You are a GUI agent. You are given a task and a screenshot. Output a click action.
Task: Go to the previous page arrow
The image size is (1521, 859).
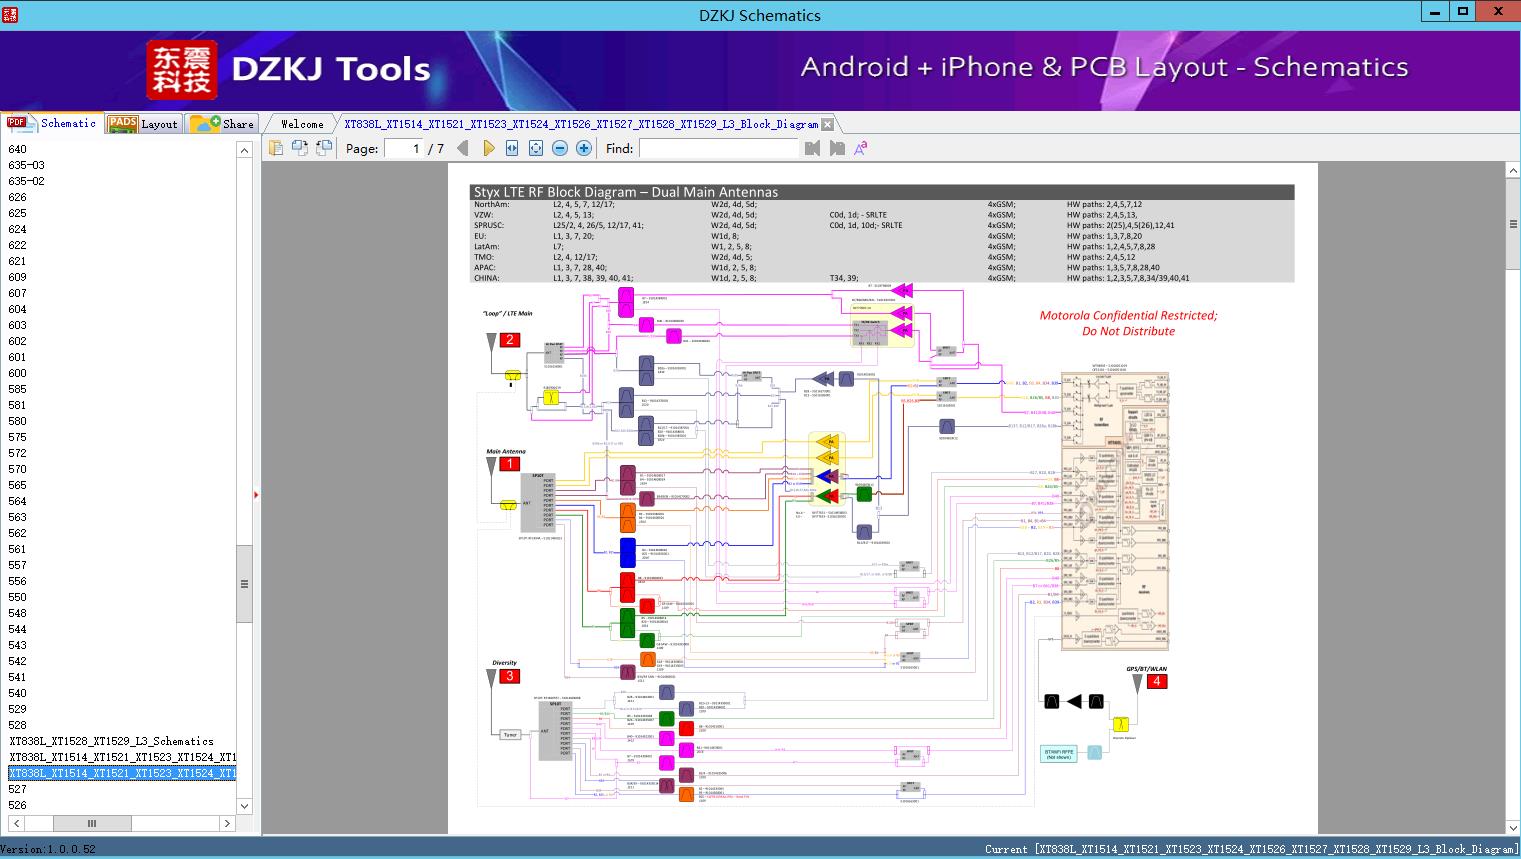tap(462, 148)
